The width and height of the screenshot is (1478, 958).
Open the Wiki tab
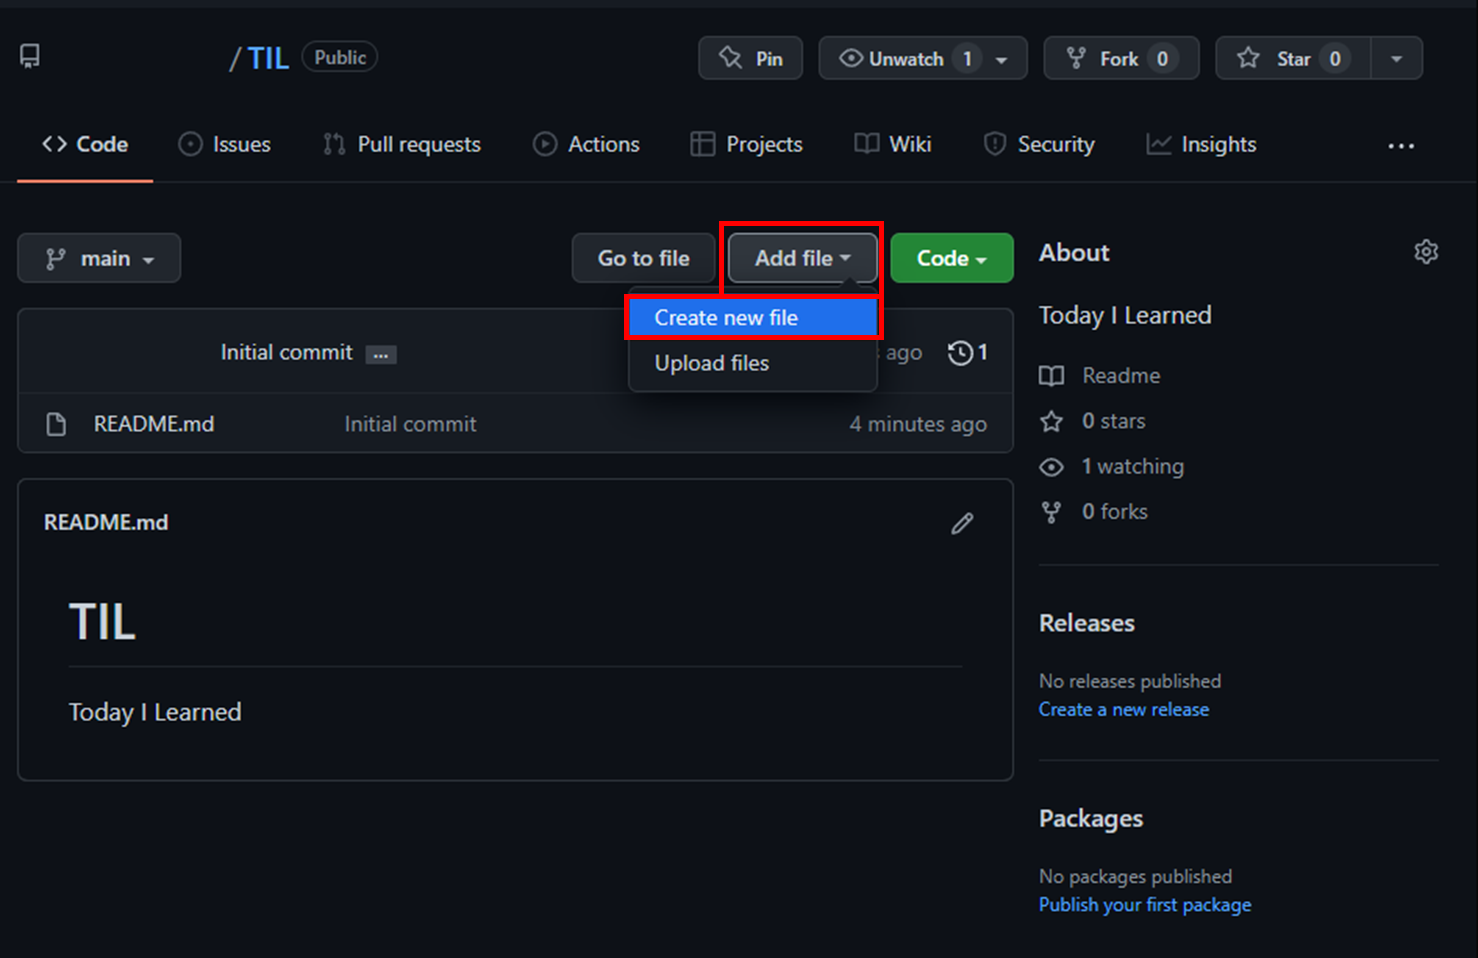(x=892, y=144)
